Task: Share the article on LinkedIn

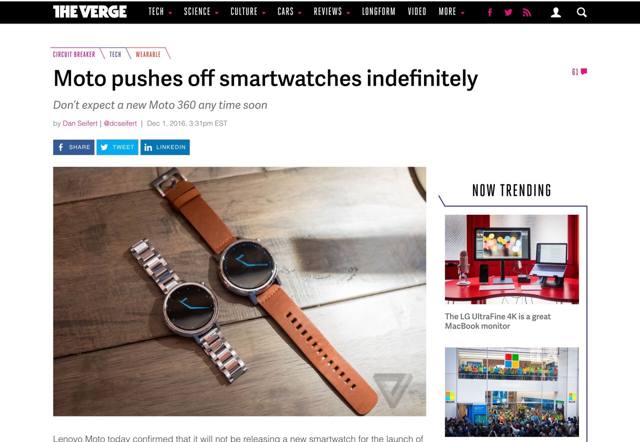Action: tap(165, 147)
